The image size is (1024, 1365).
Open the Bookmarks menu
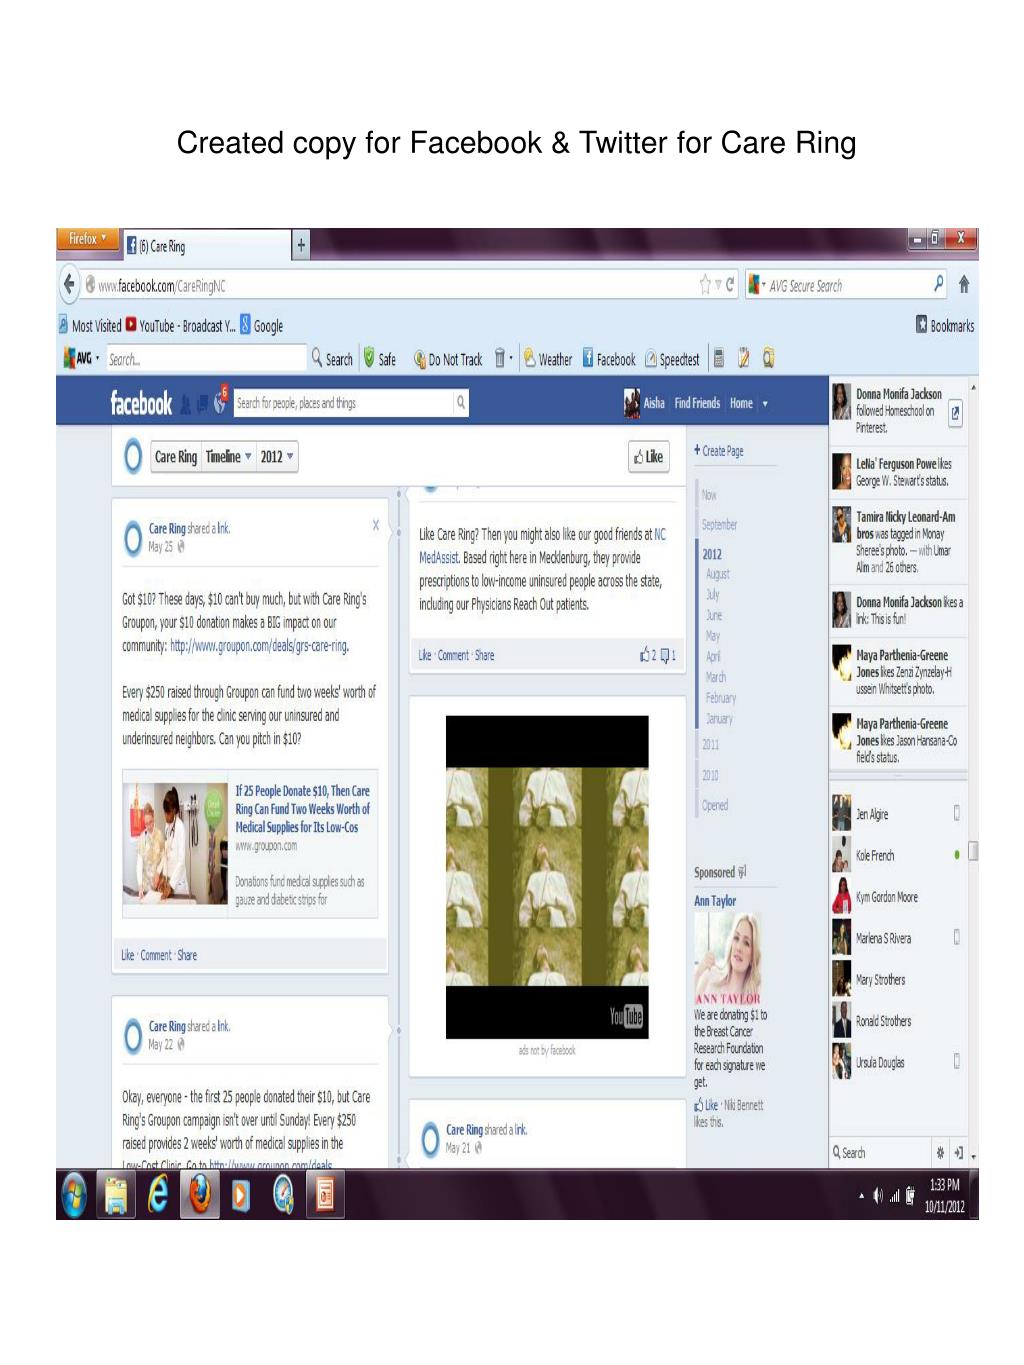point(945,325)
